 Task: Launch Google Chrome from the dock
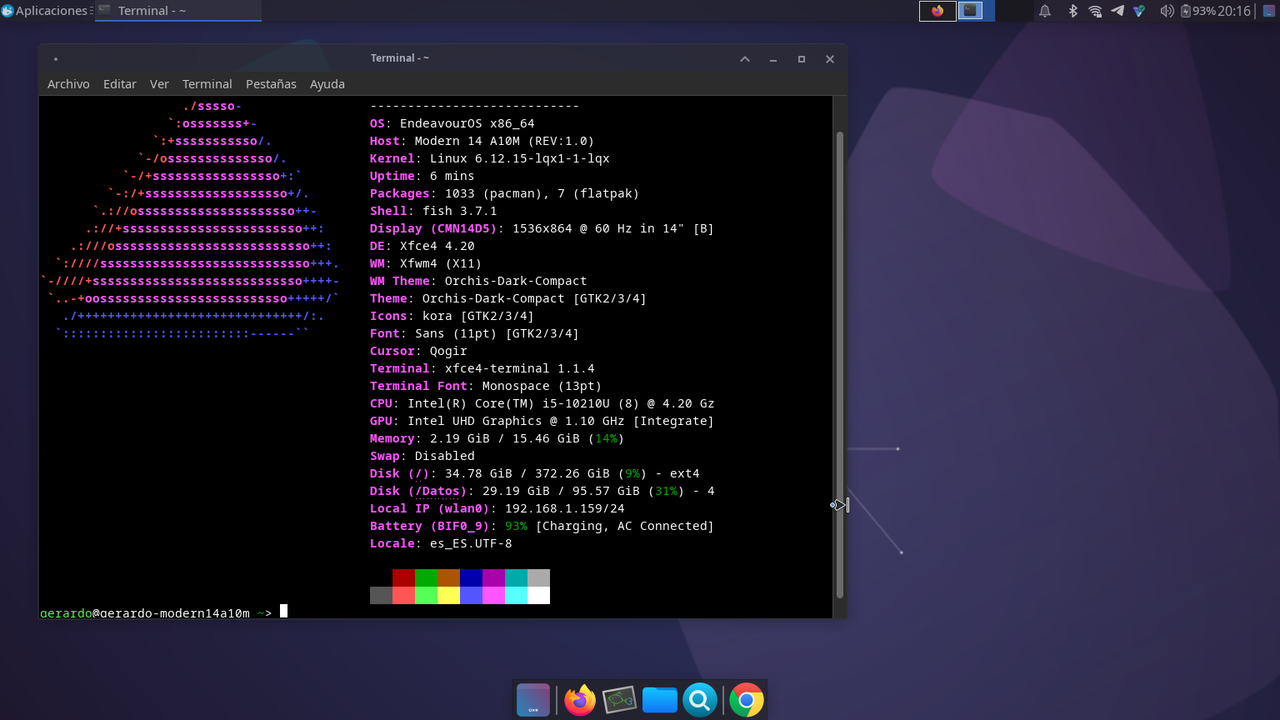(x=746, y=700)
